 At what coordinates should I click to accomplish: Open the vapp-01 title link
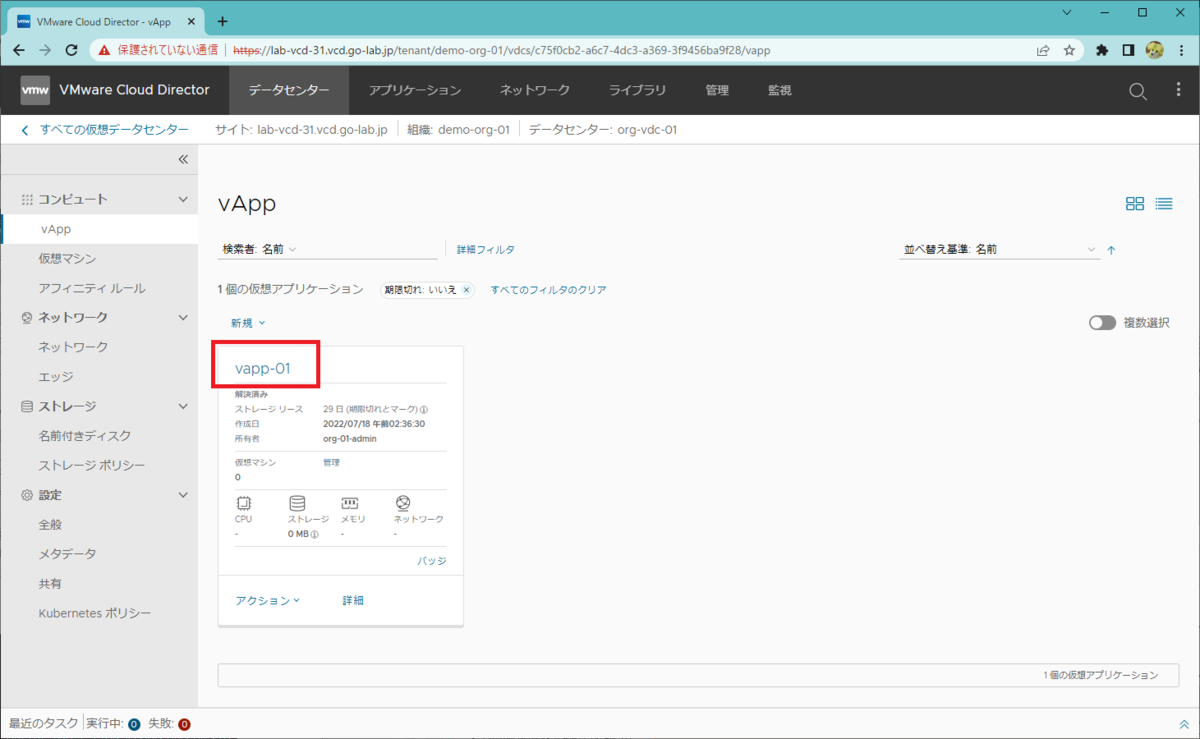click(263, 368)
